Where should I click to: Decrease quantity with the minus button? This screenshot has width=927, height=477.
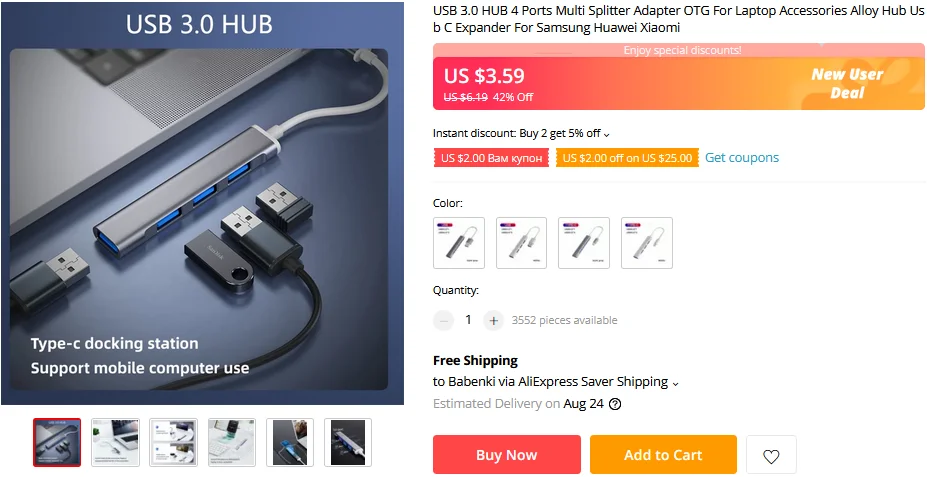click(443, 320)
